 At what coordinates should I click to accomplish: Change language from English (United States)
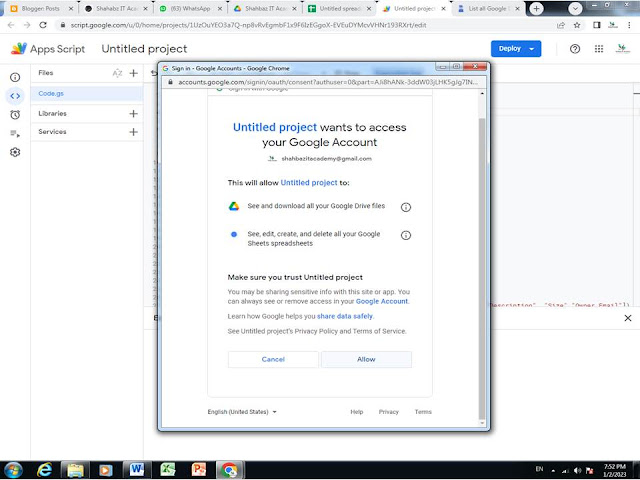click(242, 412)
